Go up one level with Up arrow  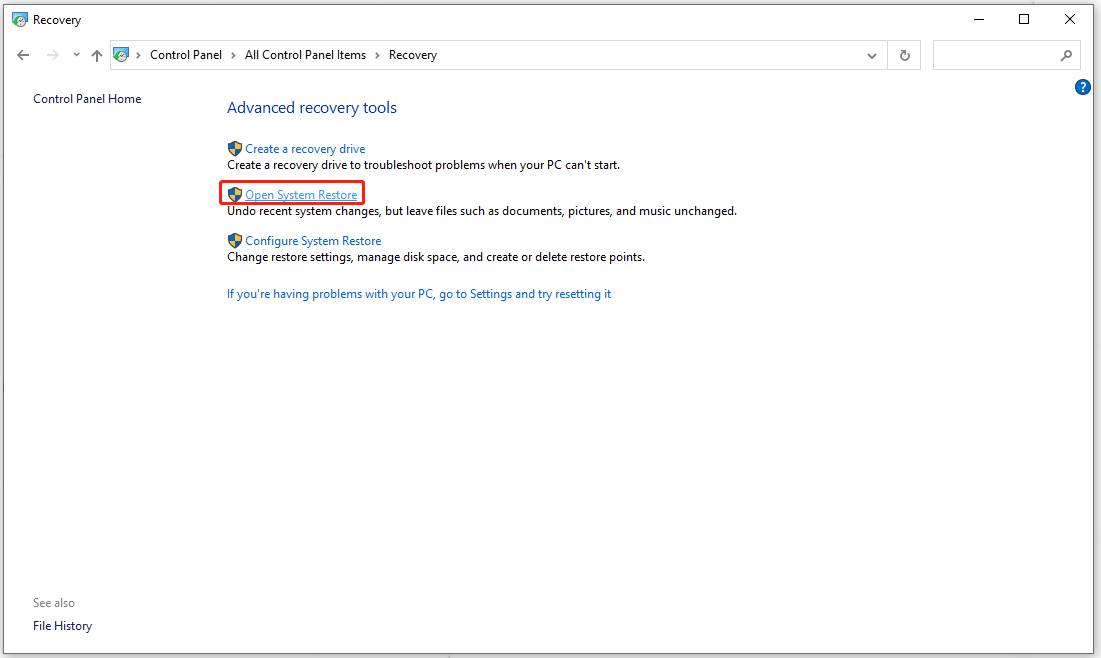click(x=97, y=55)
